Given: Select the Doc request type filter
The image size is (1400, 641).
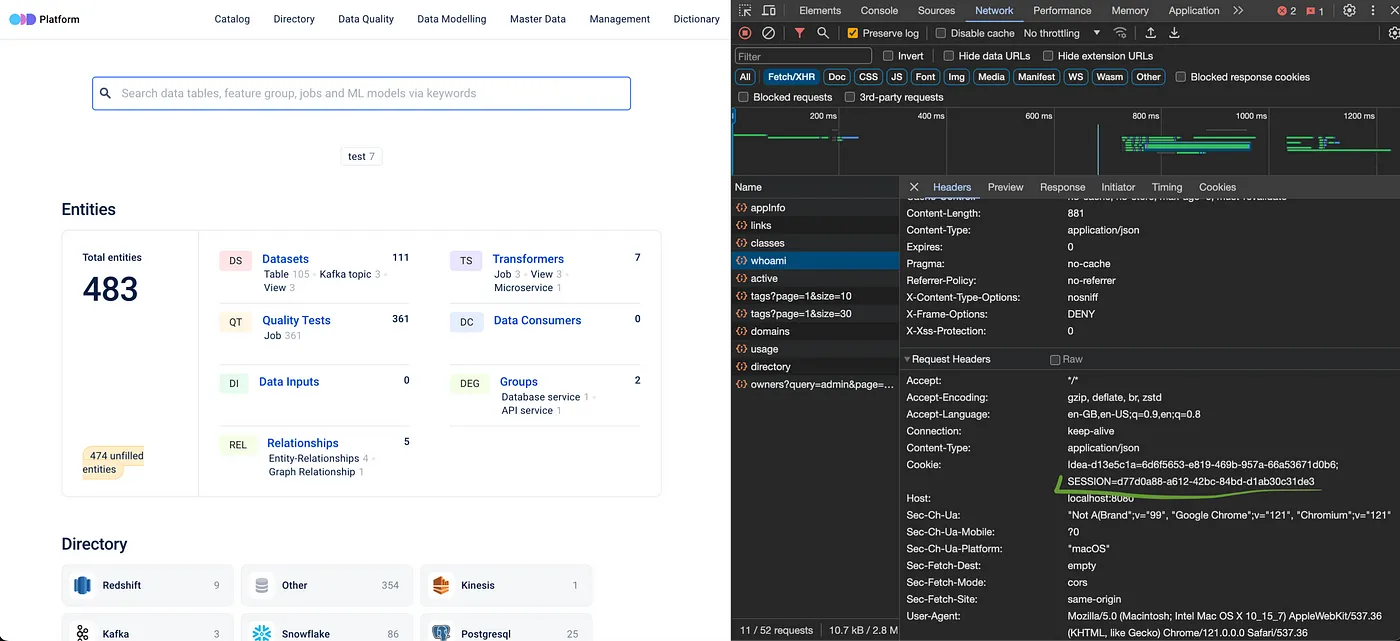Looking at the screenshot, I should (x=837, y=77).
